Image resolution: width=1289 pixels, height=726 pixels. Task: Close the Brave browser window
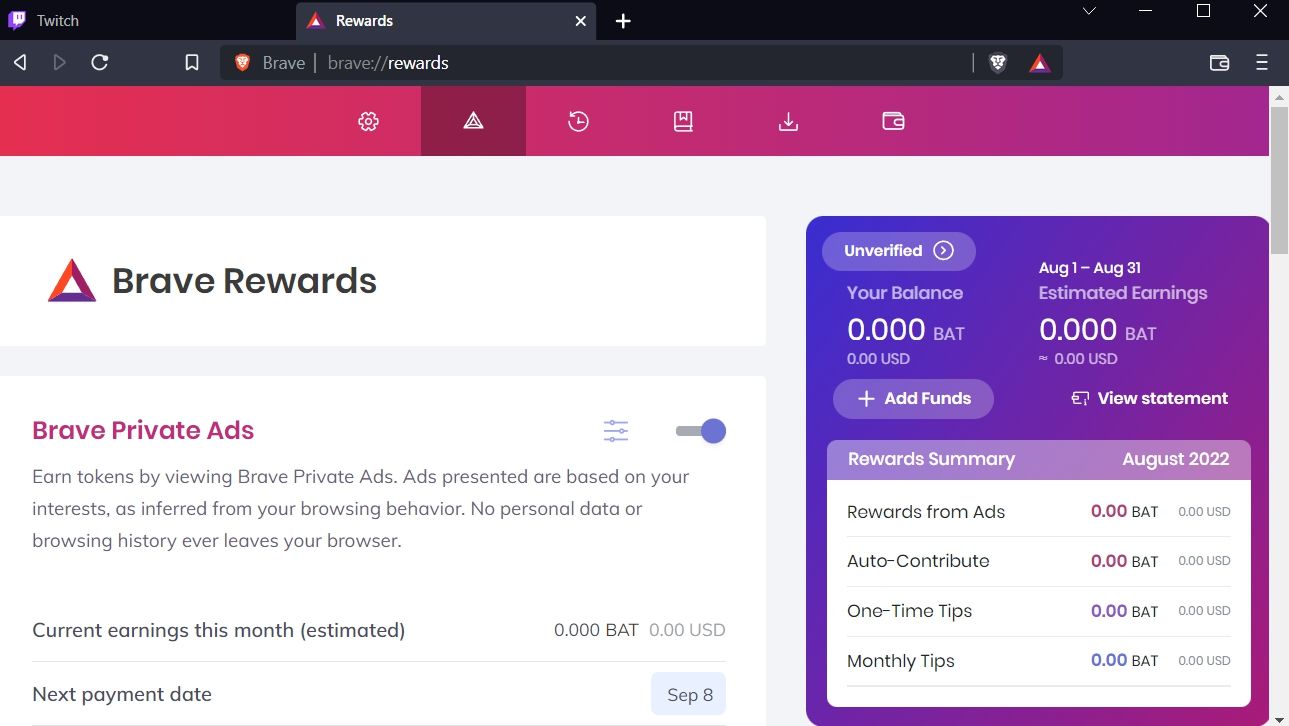point(1261,12)
